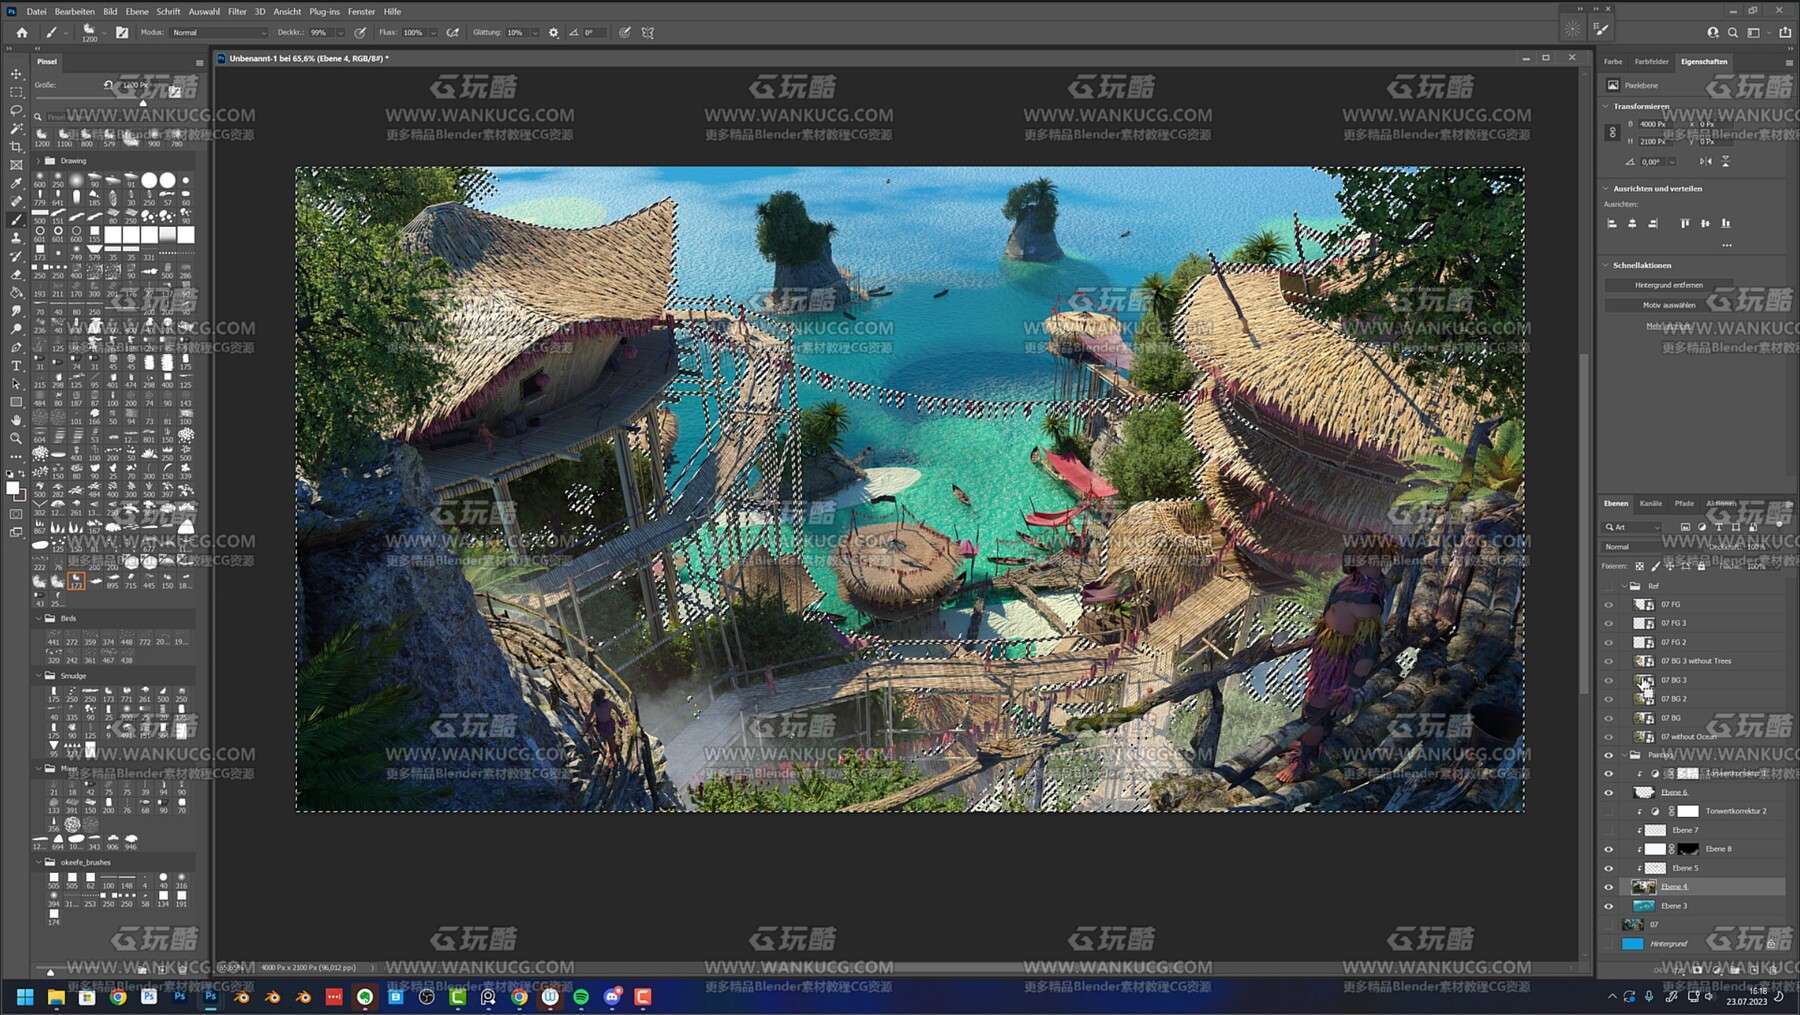
Task: Flip vertically in Transformieren section
Action: coord(1725,161)
